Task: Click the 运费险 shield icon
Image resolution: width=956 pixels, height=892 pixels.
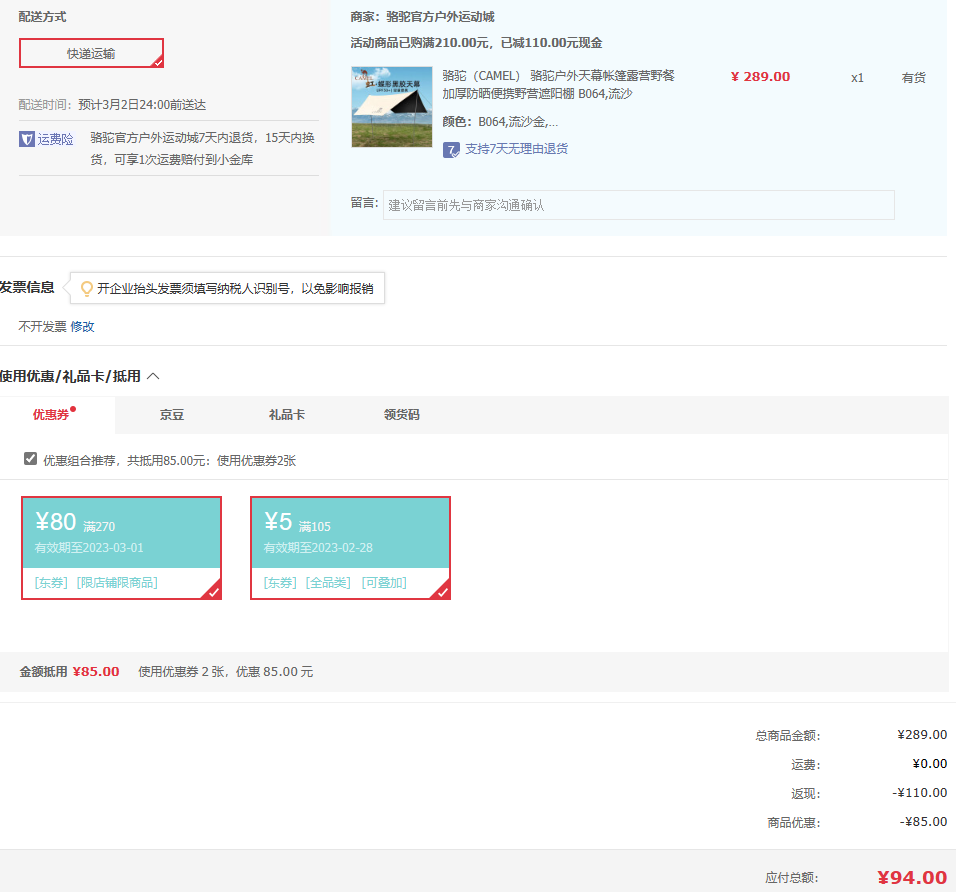Action: tap(27, 139)
